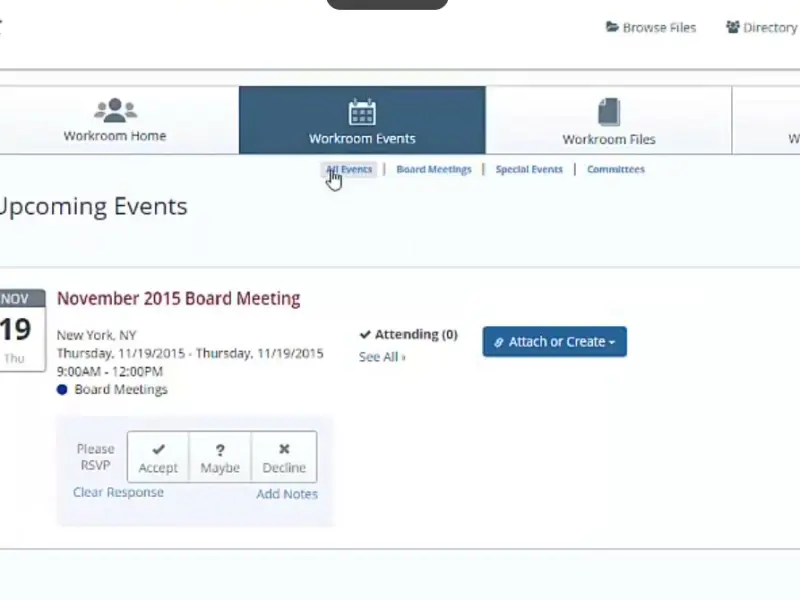Screen dimensions: 800x600
Task: Click the Workroom Events calendar icon
Action: [362, 111]
